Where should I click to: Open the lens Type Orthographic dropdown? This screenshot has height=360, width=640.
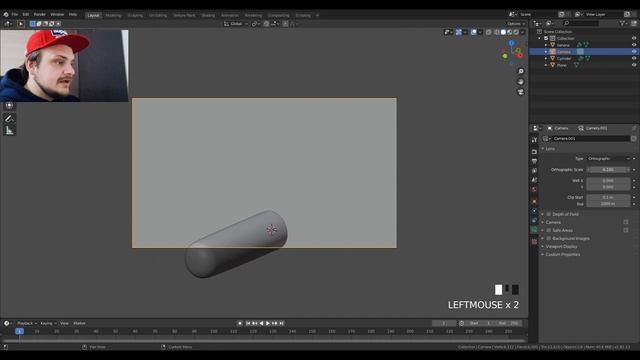point(609,159)
